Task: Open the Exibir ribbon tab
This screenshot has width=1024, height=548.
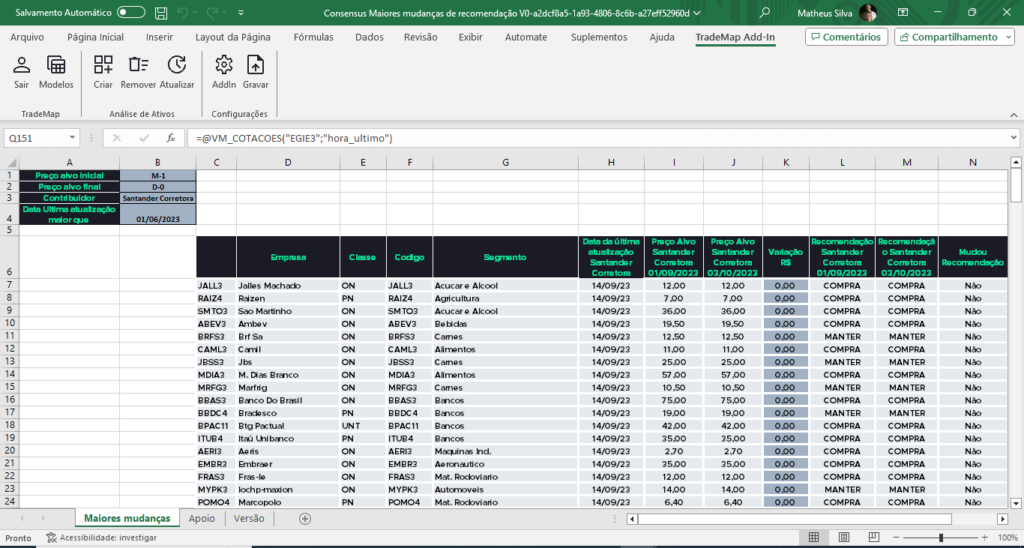Action: coord(470,37)
